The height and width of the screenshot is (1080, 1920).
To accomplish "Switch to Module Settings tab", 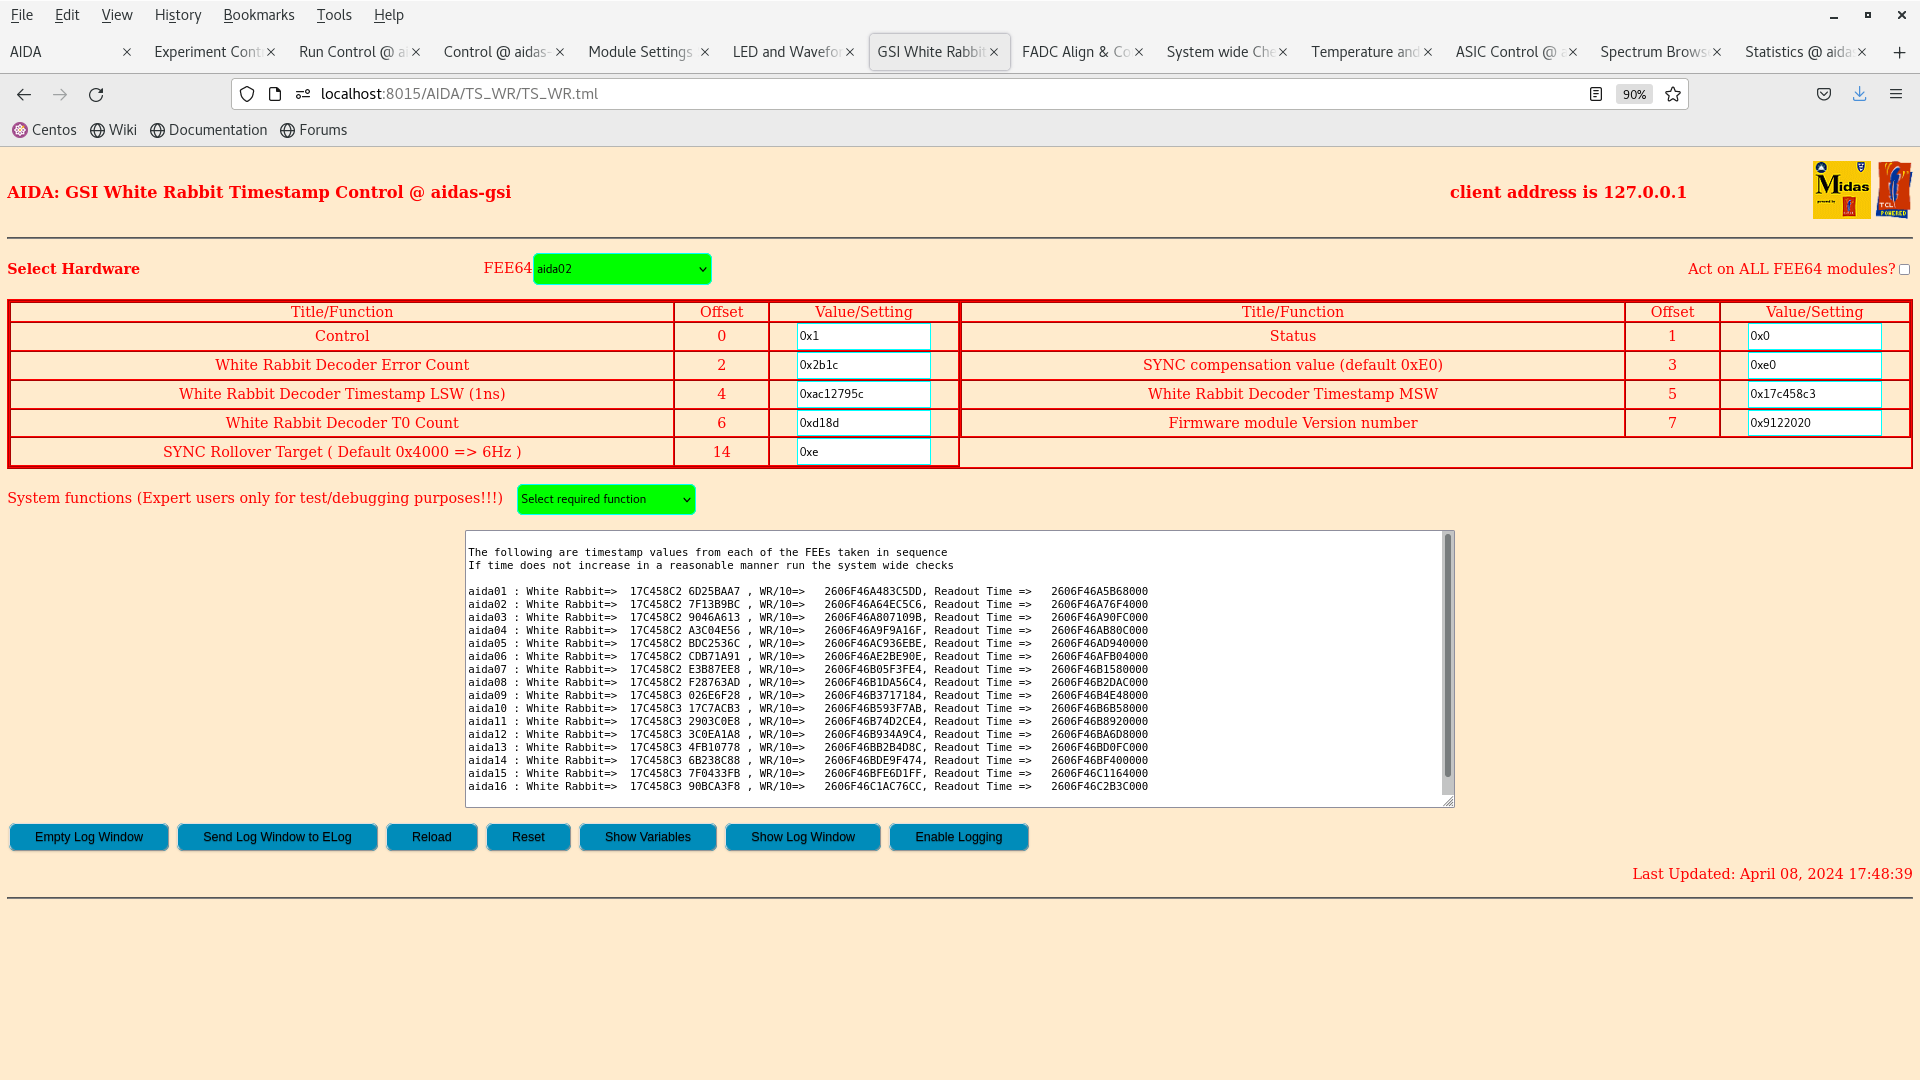I will pyautogui.click(x=640, y=52).
